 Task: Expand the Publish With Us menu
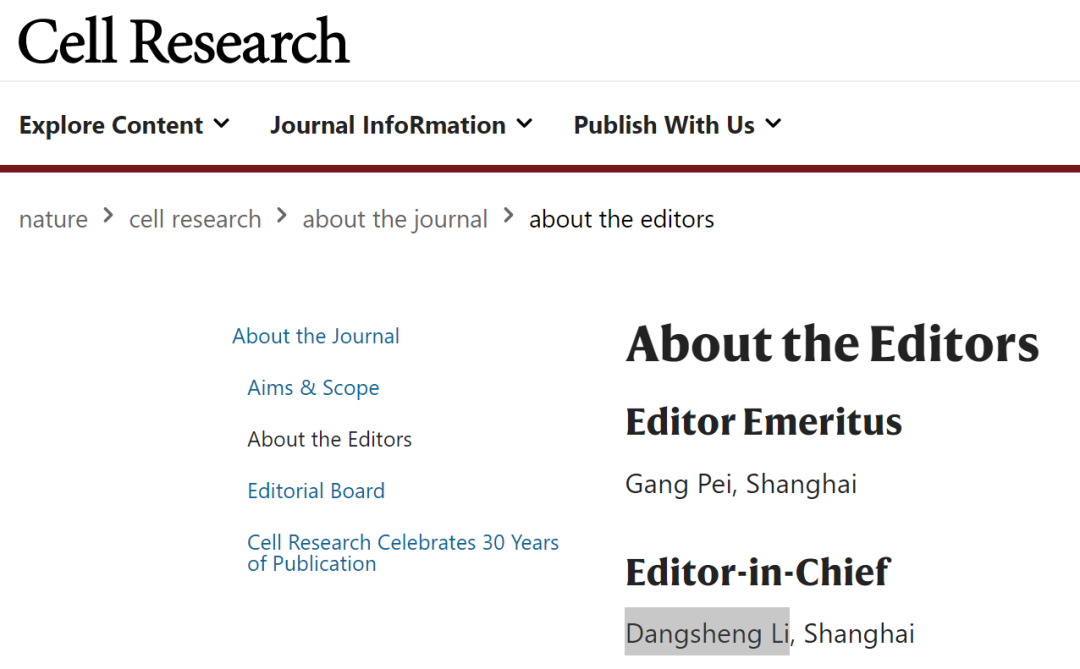tap(677, 125)
